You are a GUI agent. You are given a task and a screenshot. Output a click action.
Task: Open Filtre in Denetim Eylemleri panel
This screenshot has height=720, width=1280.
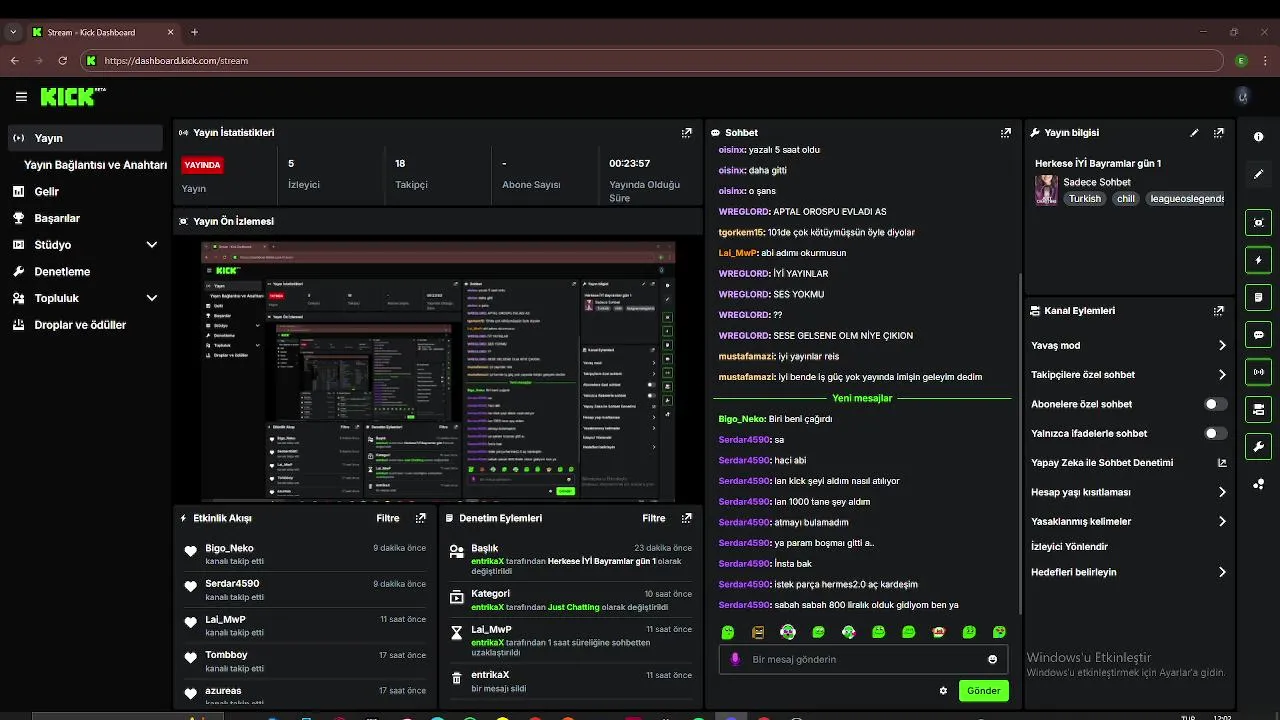pos(654,518)
